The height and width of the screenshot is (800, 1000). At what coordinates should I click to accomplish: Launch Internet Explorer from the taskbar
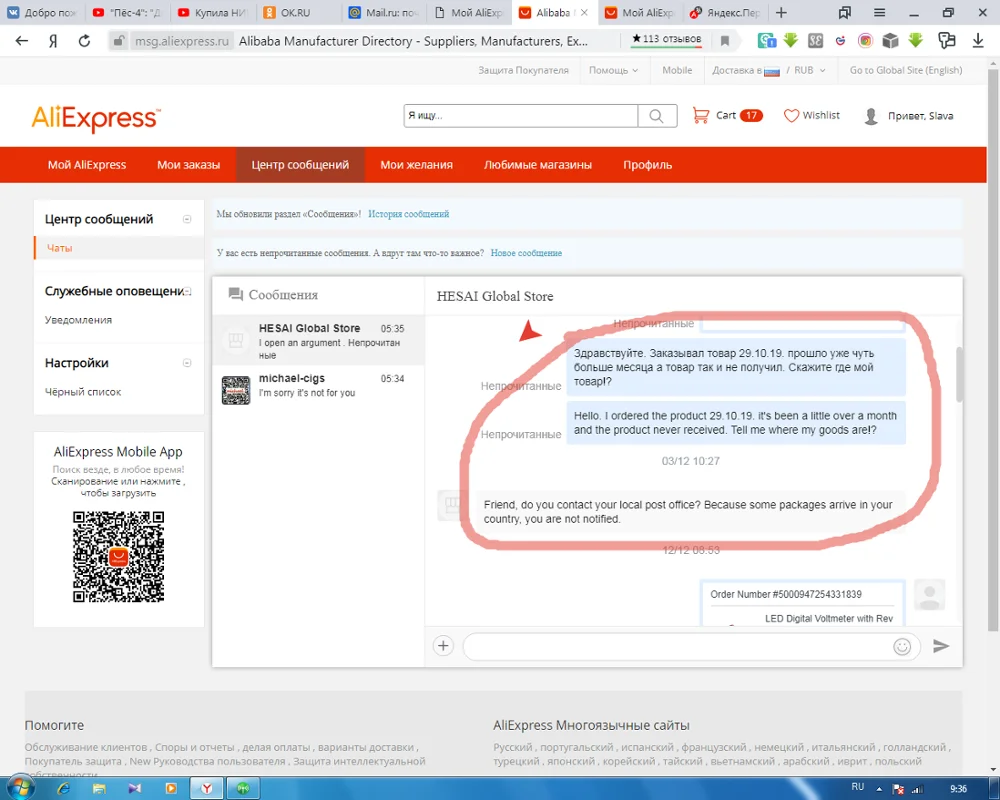pos(64,789)
